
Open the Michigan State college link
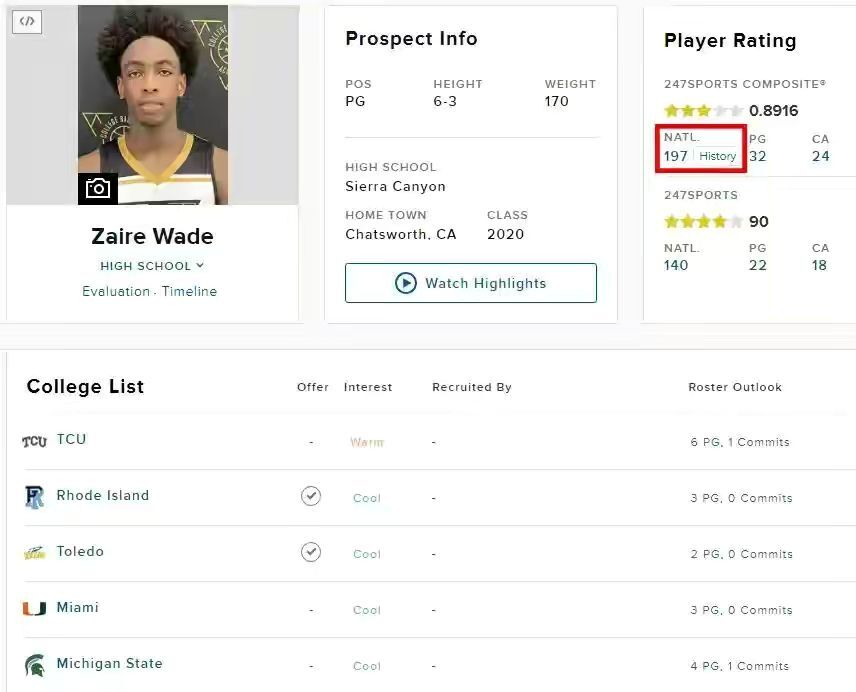[x=109, y=663]
